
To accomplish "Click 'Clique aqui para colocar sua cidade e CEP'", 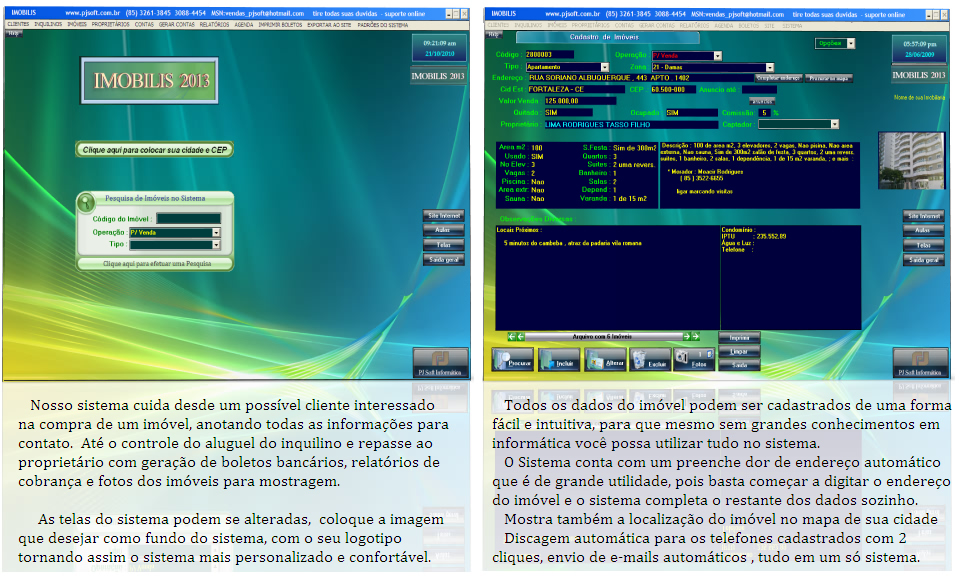I will 154,149.
